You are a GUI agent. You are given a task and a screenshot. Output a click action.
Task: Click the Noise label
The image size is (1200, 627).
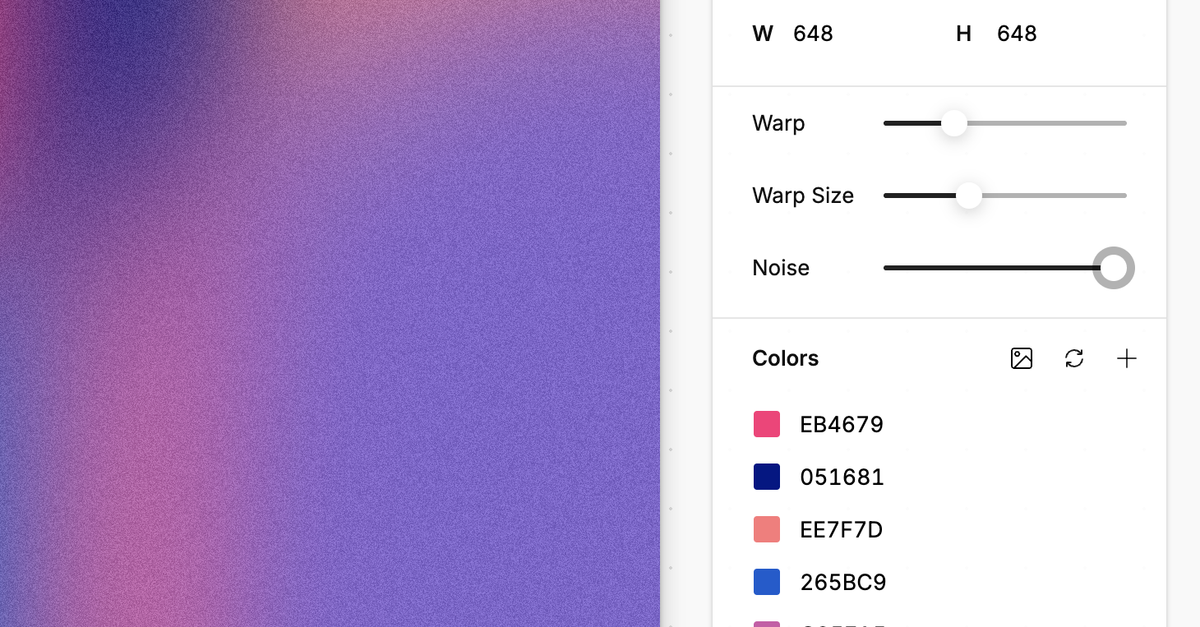pyautogui.click(x=781, y=268)
